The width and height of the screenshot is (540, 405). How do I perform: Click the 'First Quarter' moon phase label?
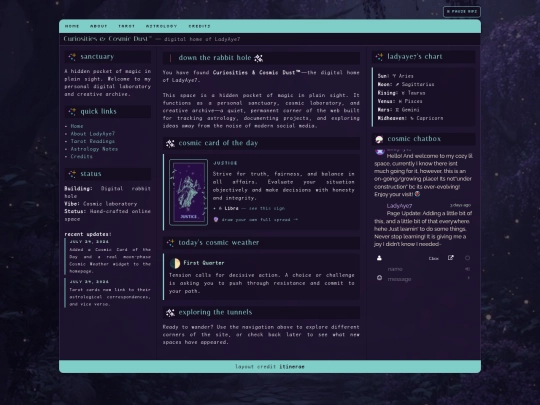coord(204,263)
